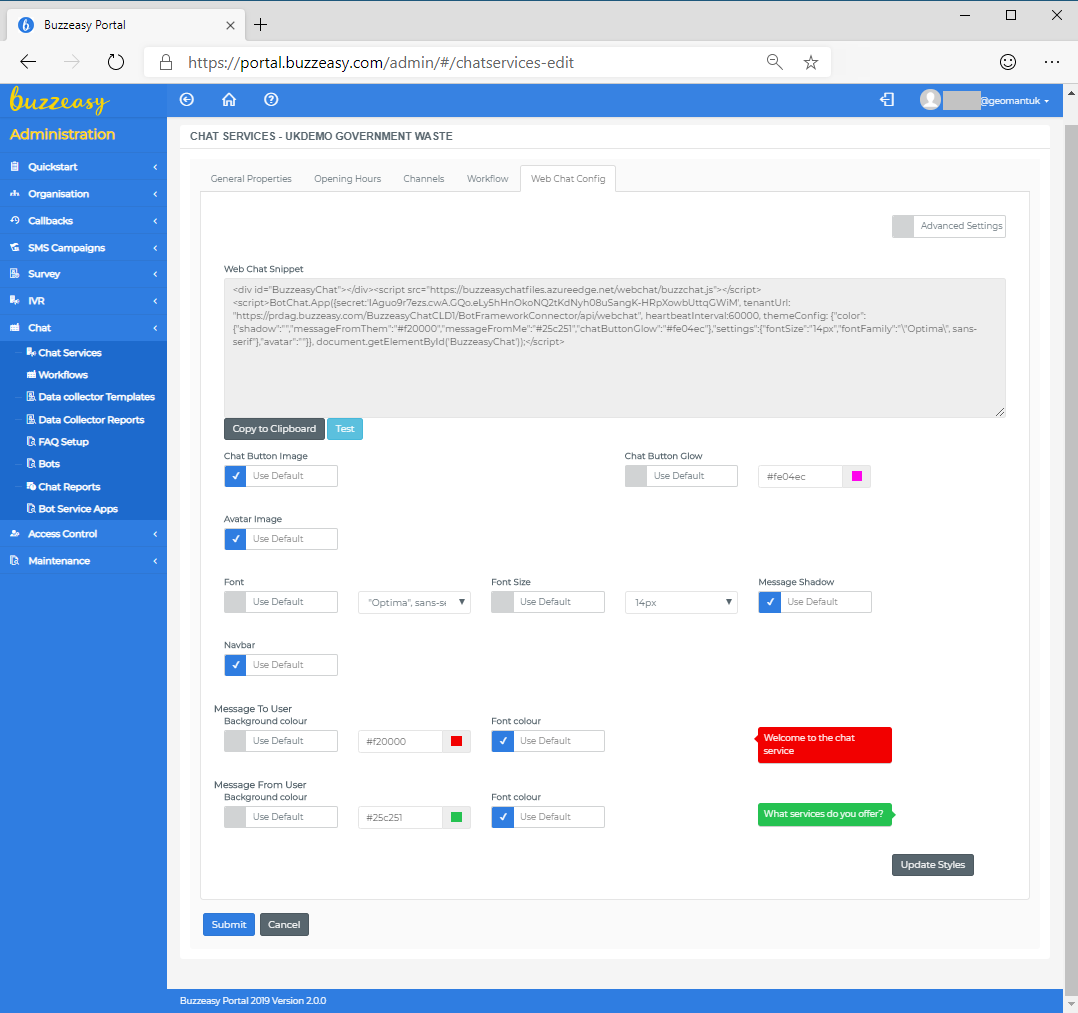Enable Use Default for Font Size
This screenshot has height=1013, width=1078.
pyautogui.click(x=503, y=602)
